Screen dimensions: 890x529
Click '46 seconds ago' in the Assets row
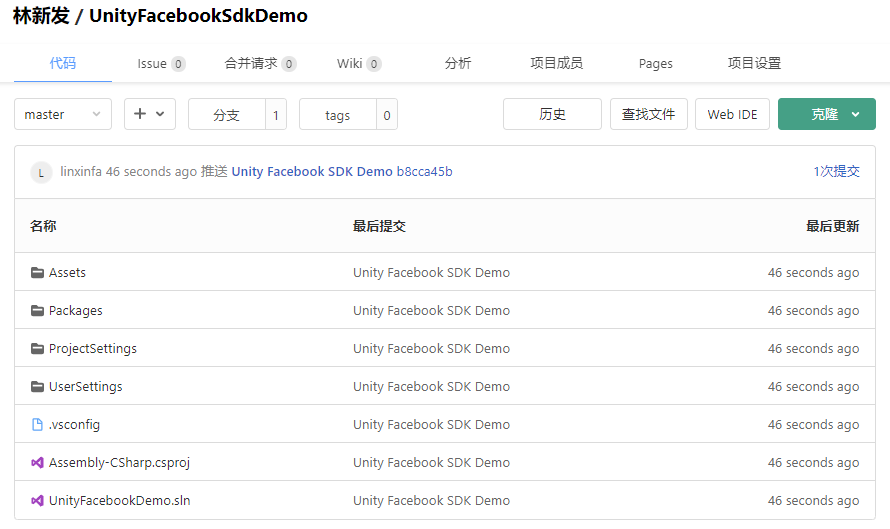(x=813, y=273)
